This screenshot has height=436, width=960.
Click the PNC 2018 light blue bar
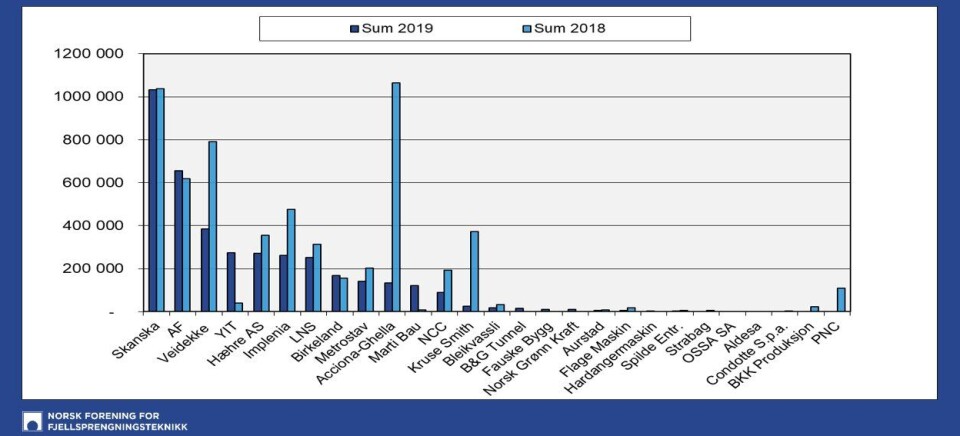click(x=841, y=300)
